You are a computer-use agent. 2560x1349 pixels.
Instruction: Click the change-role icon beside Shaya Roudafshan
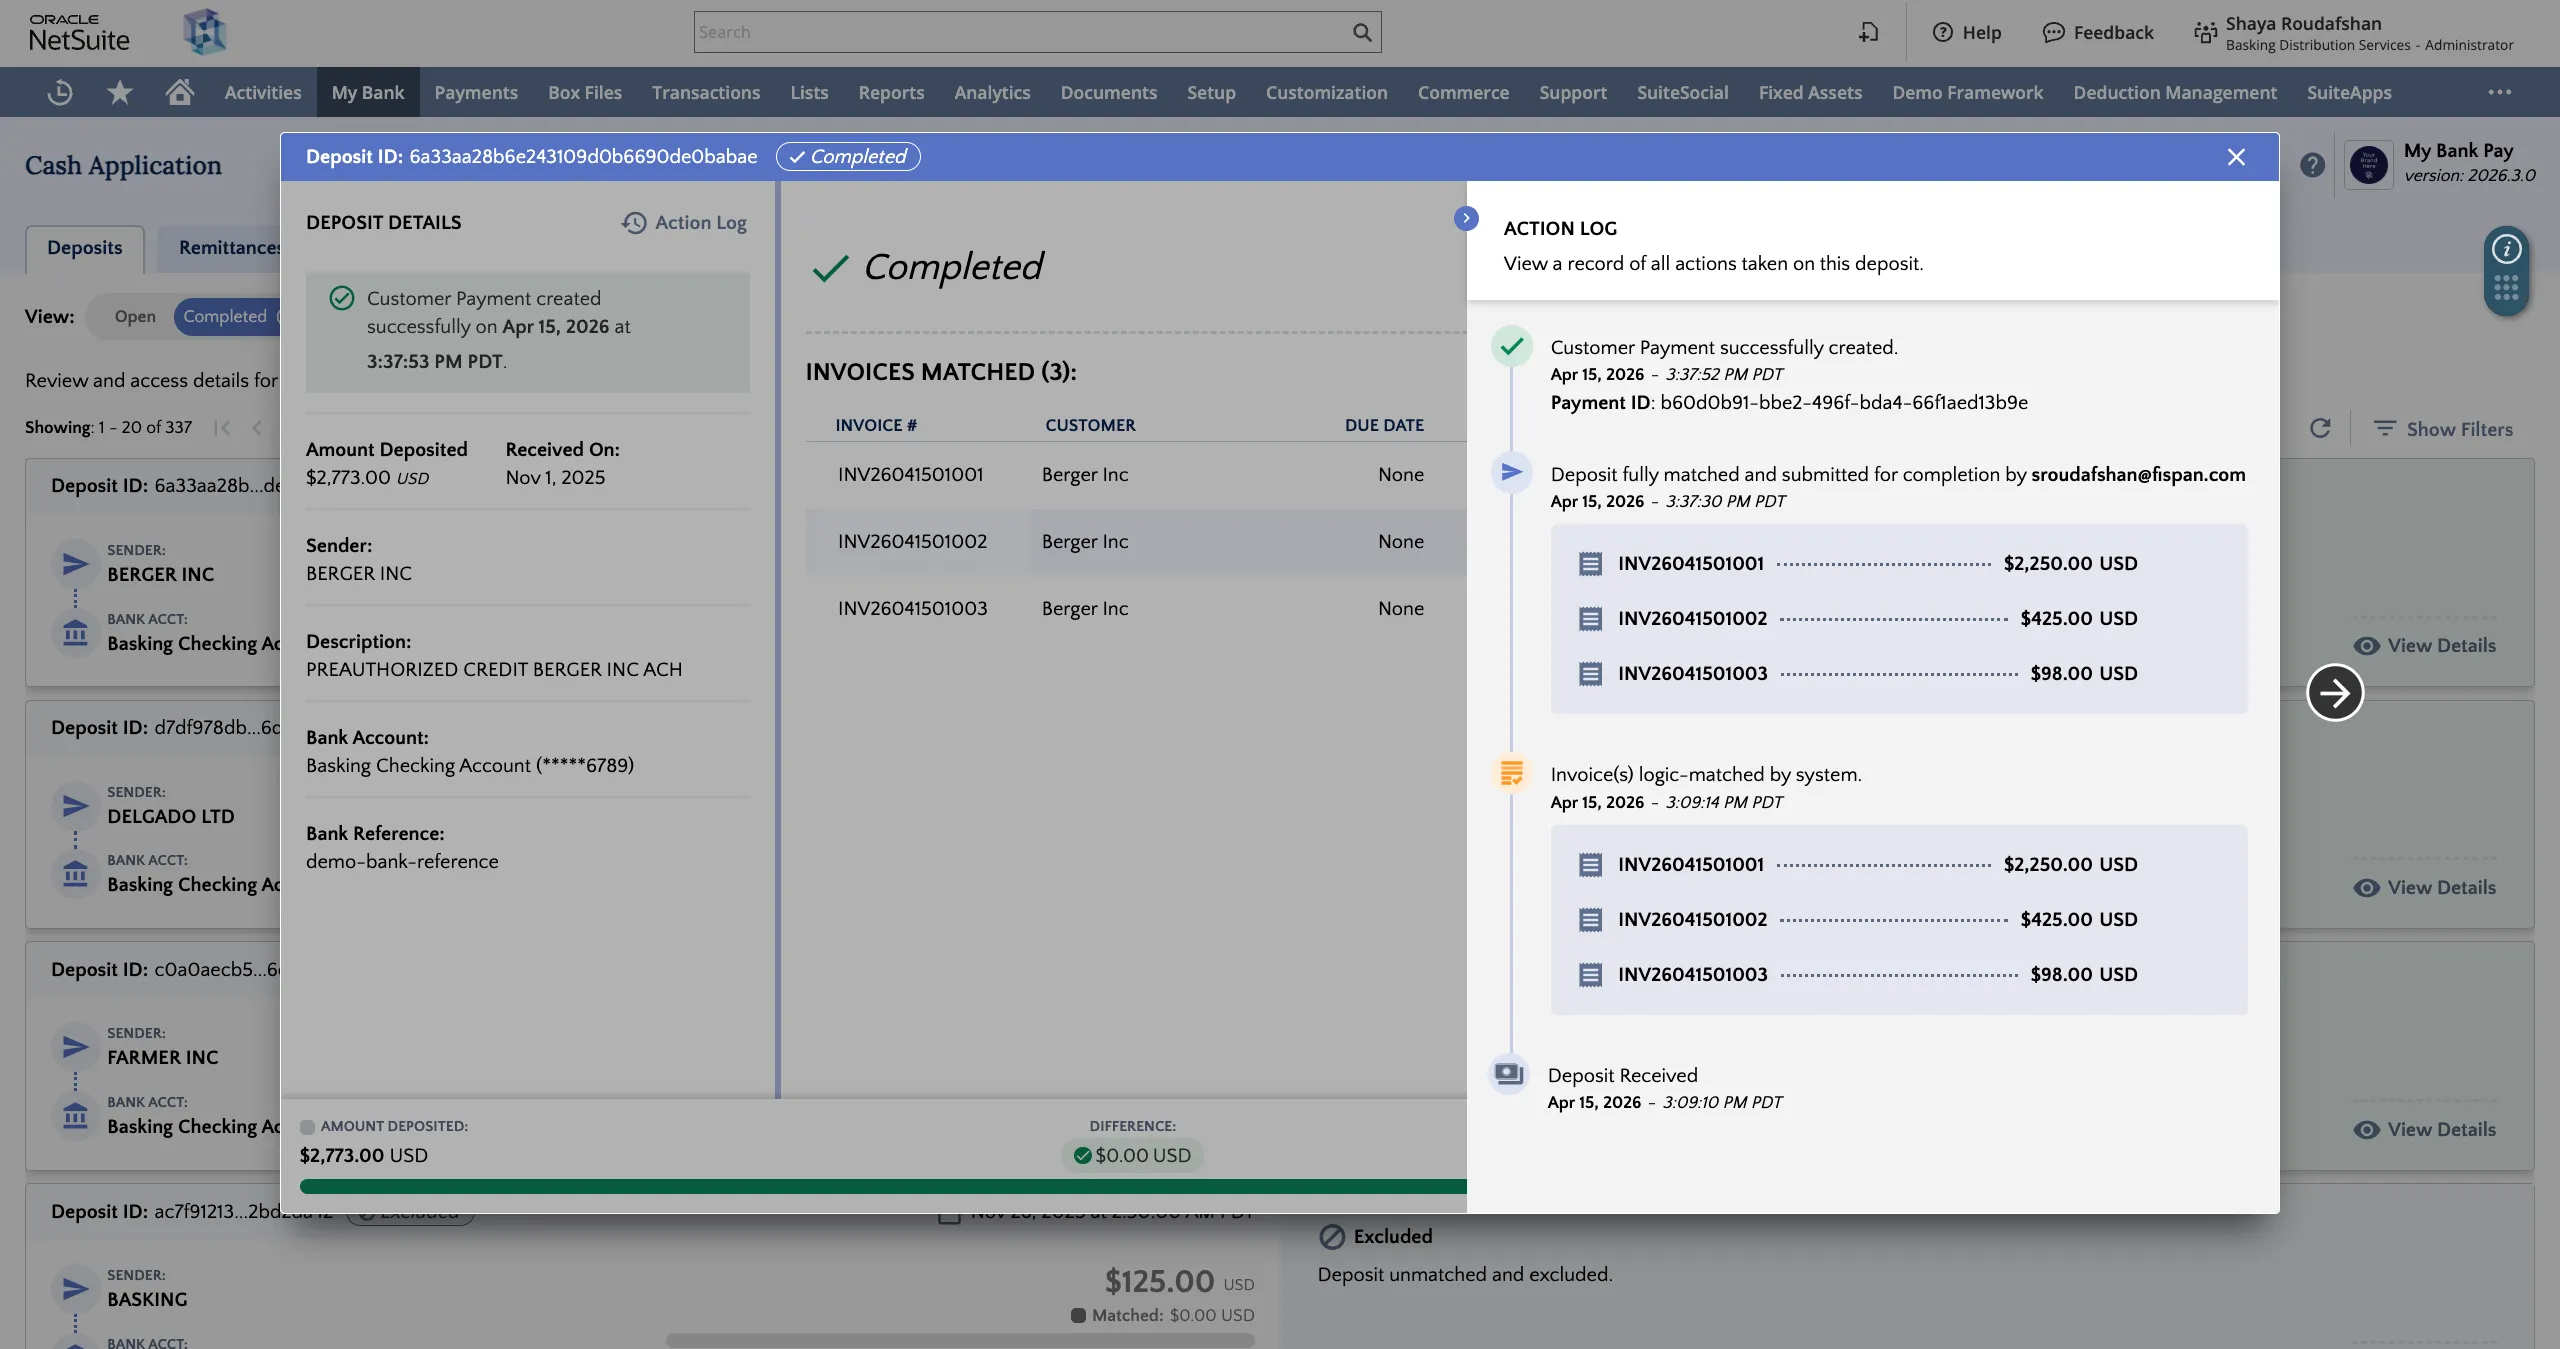[2205, 33]
